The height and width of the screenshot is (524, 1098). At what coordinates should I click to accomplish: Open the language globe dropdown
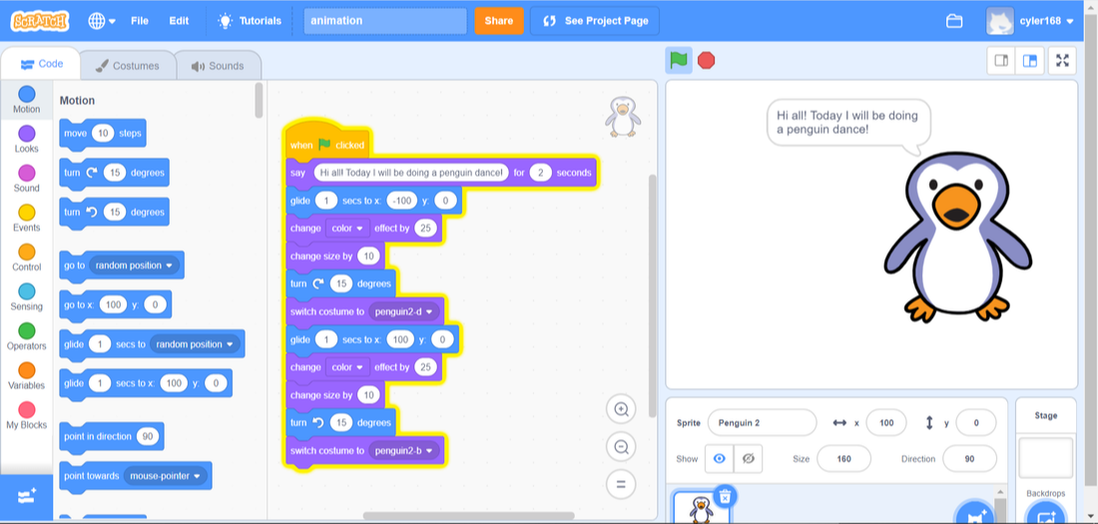pos(101,20)
